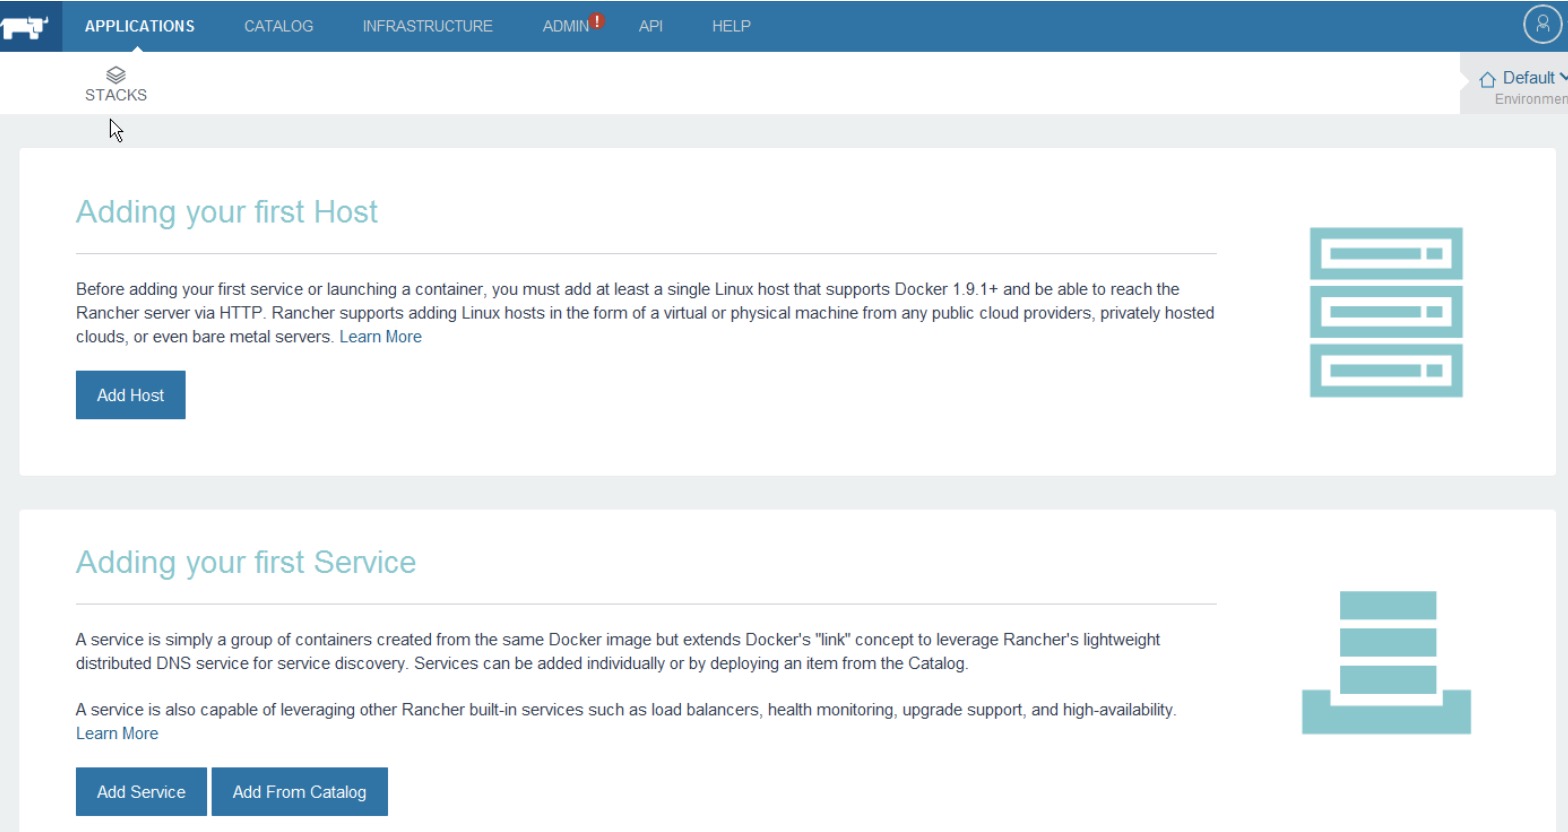This screenshot has width=1568, height=832.
Task: Select the Stacks sub-navigation label
Action: coord(116,95)
